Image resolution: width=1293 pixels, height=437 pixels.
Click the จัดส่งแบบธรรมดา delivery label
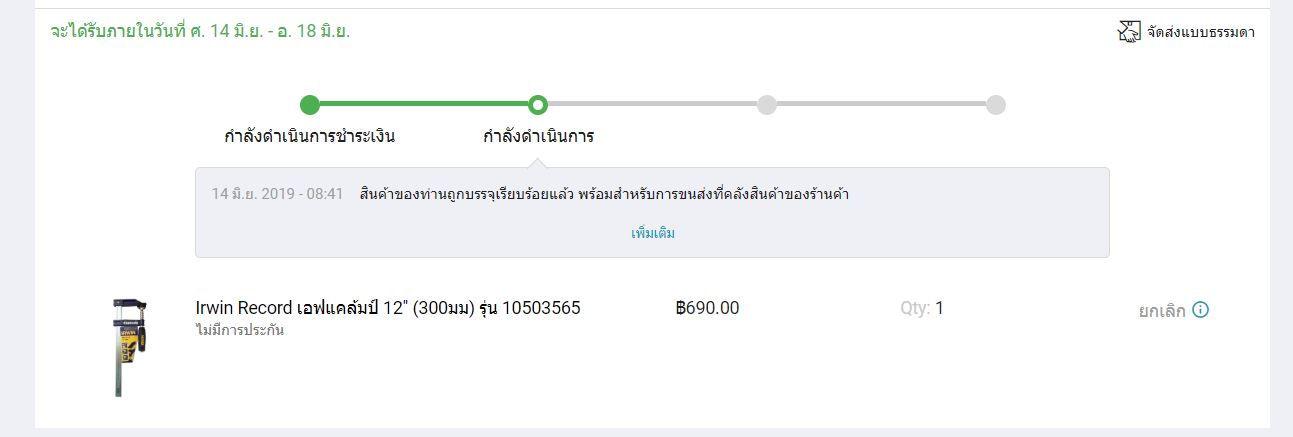[1201, 32]
